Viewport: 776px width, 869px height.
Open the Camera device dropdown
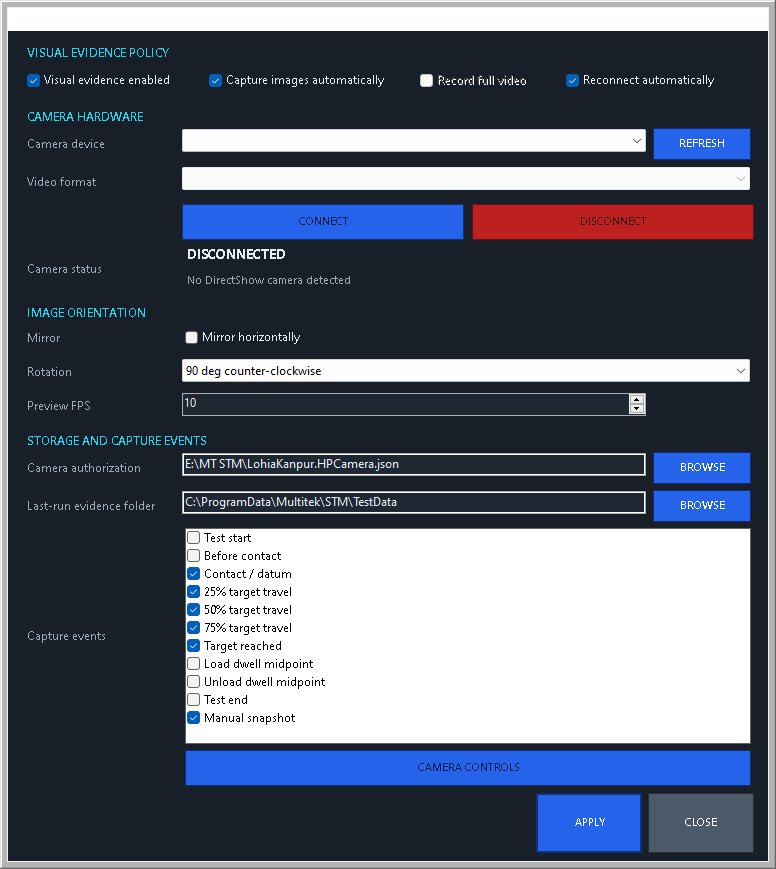pos(413,141)
